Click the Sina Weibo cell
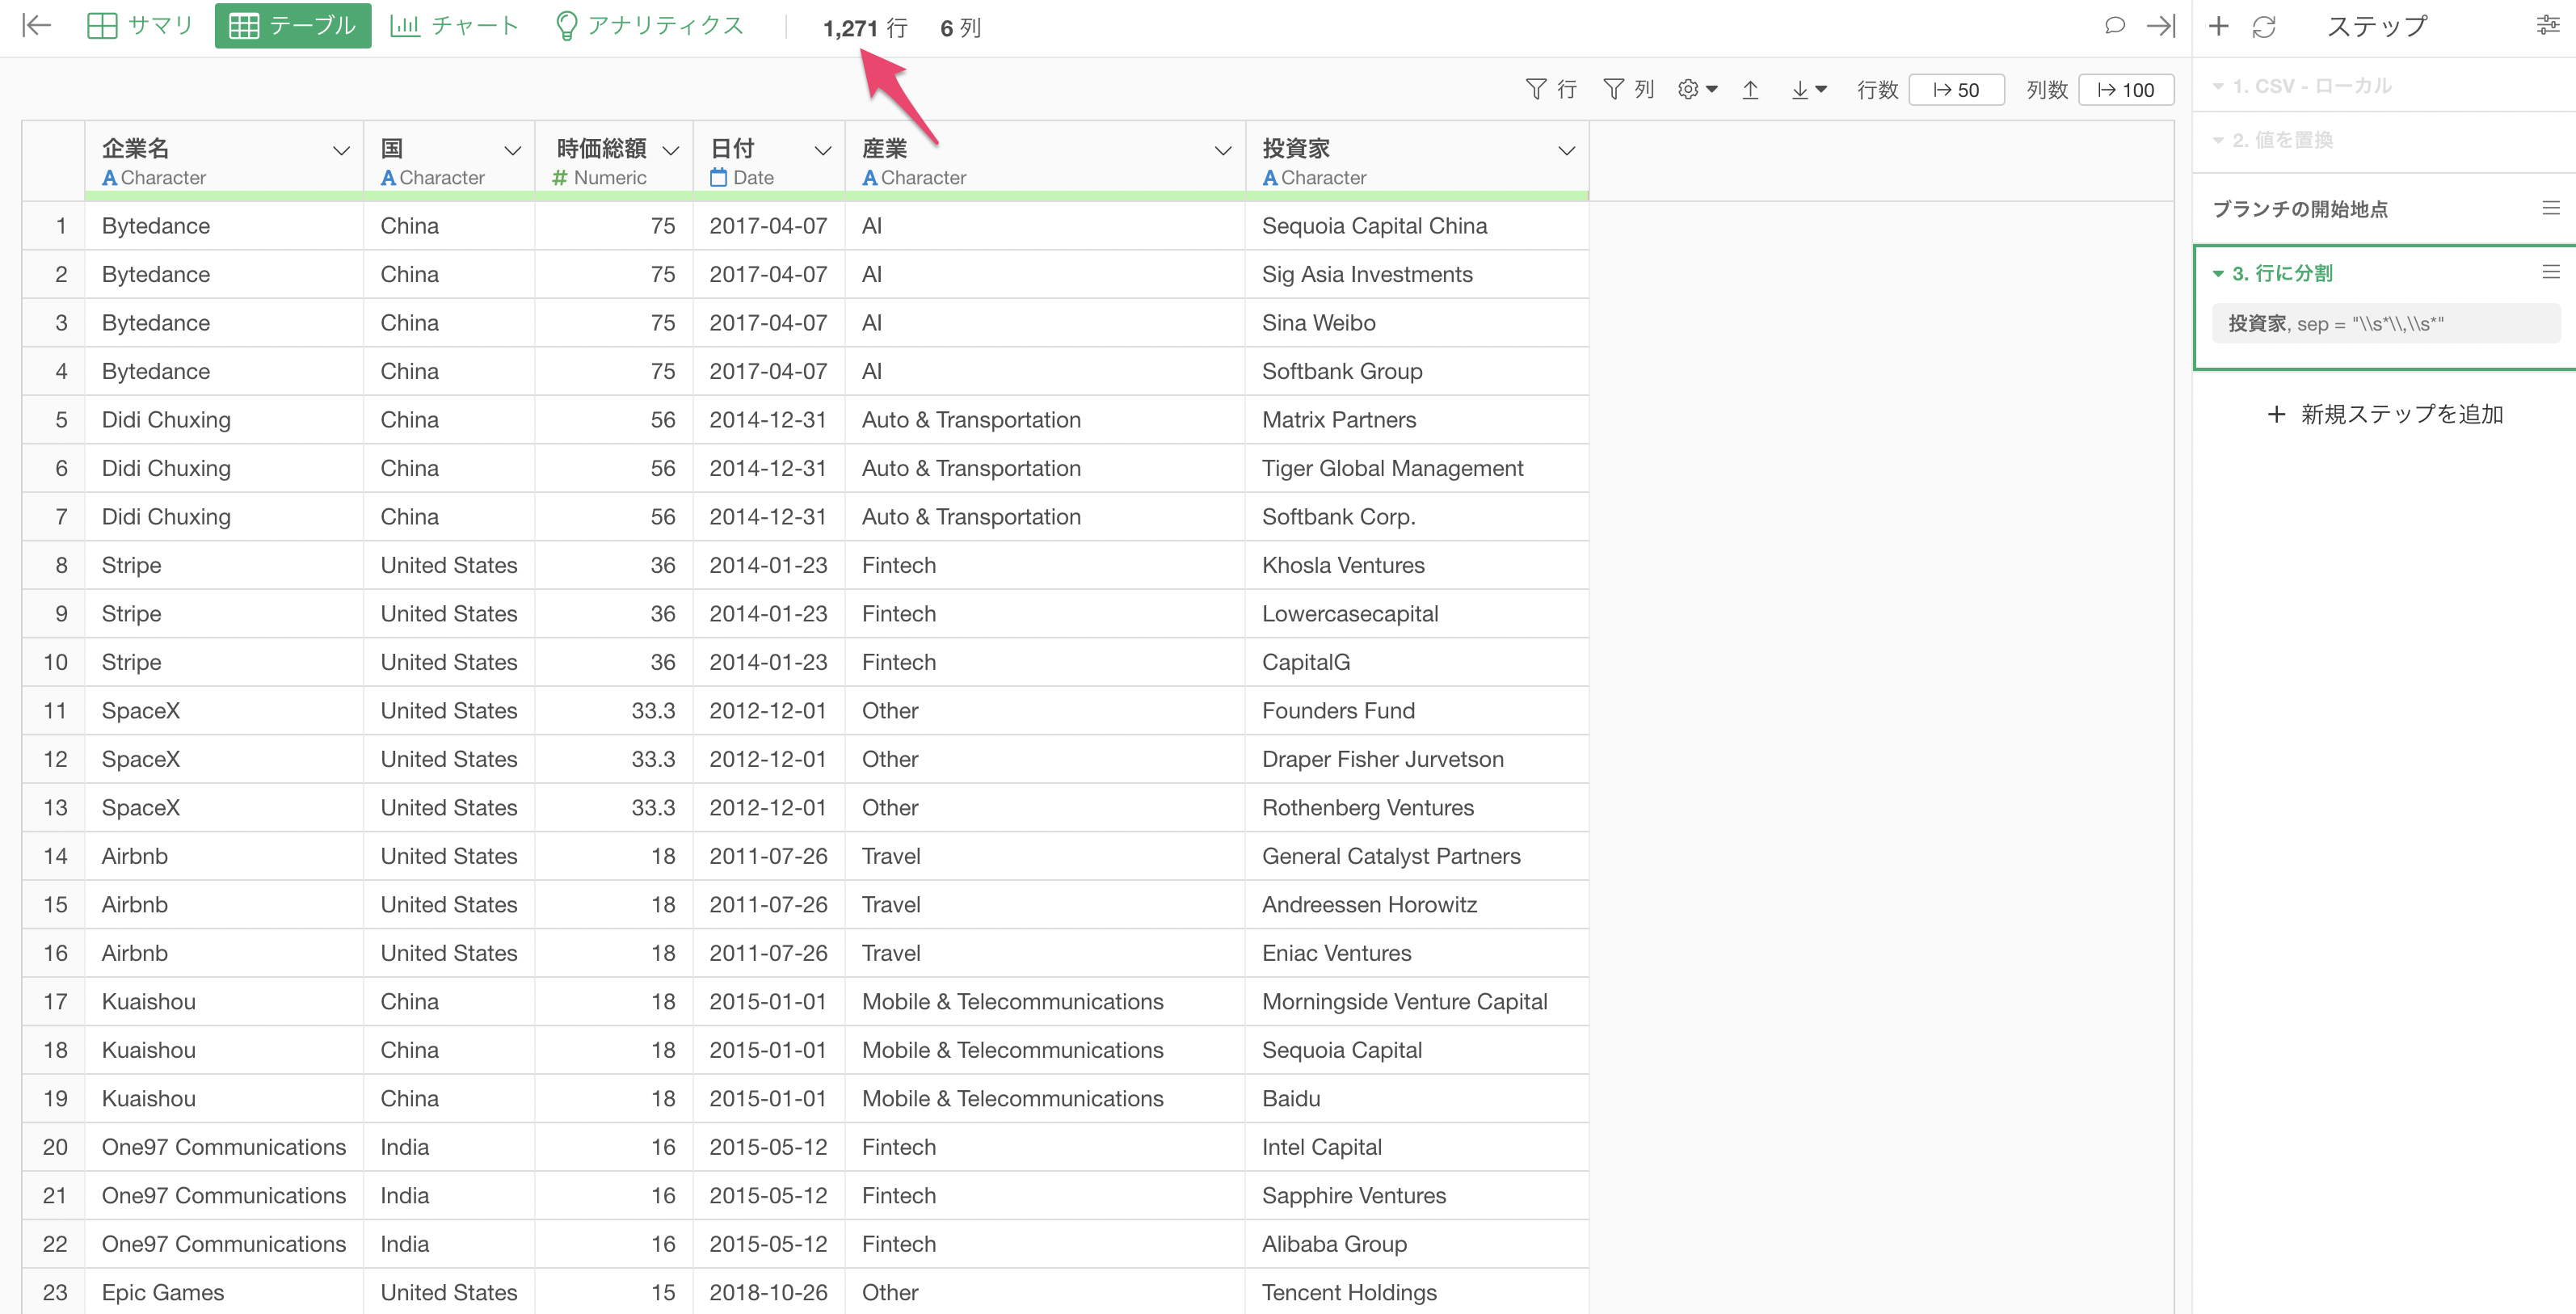The height and width of the screenshot is (1314, 2576). [x=1417, y=323]
